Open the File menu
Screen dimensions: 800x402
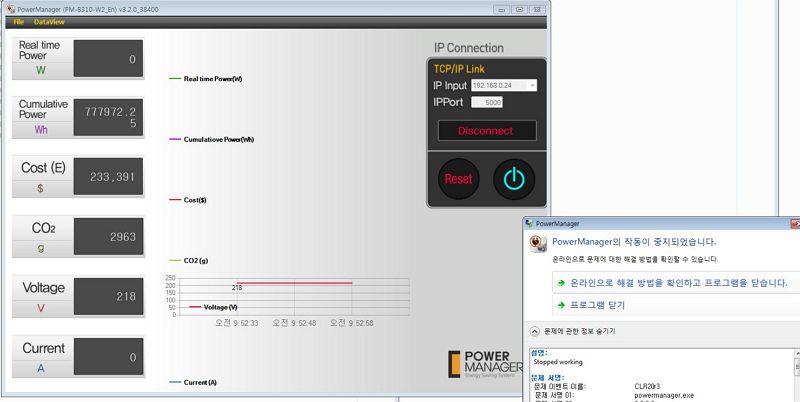[18, 22]
